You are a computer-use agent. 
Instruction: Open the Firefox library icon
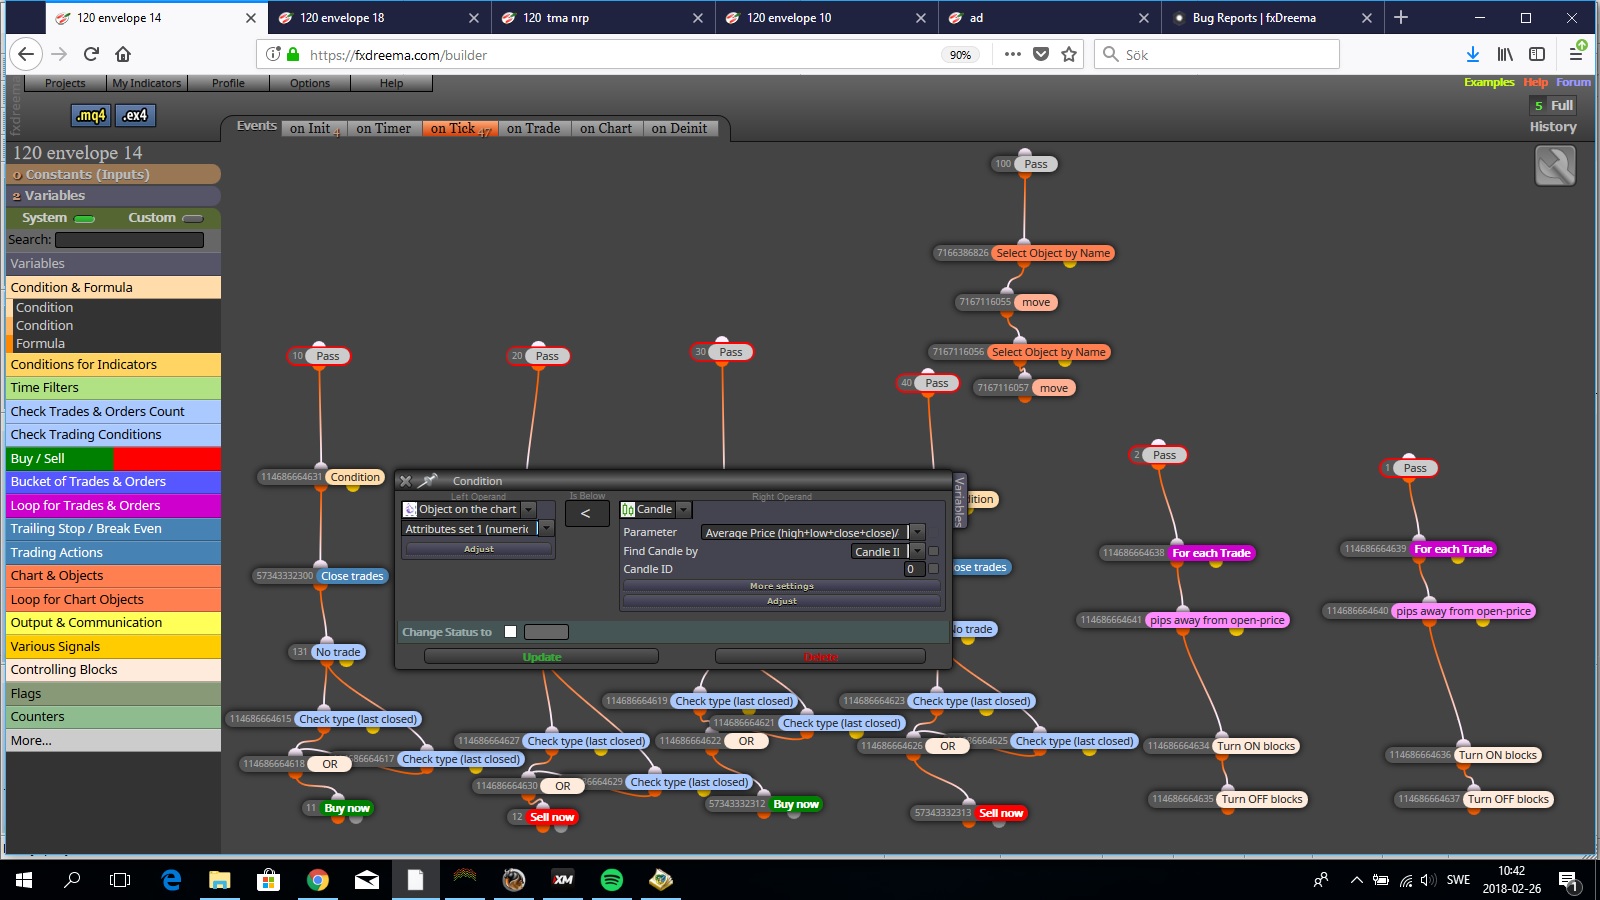(x=1505, y=54)
